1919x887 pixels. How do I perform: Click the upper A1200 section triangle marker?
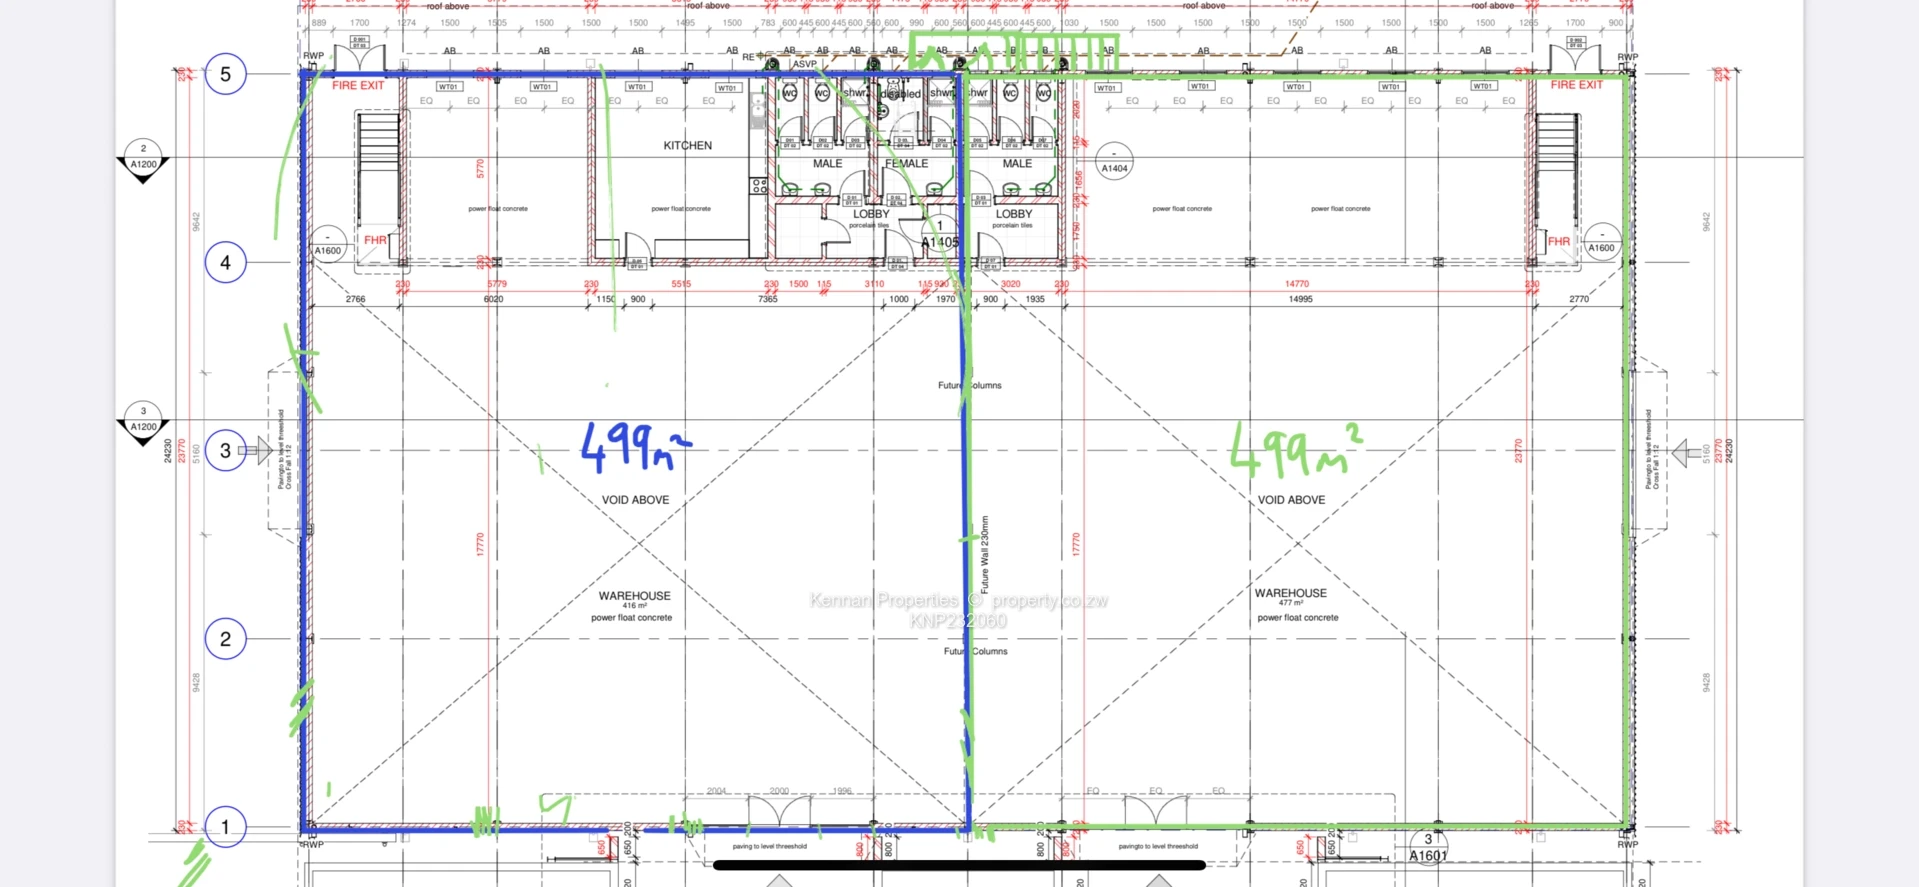pyautogui.click(x=143, y=161)
